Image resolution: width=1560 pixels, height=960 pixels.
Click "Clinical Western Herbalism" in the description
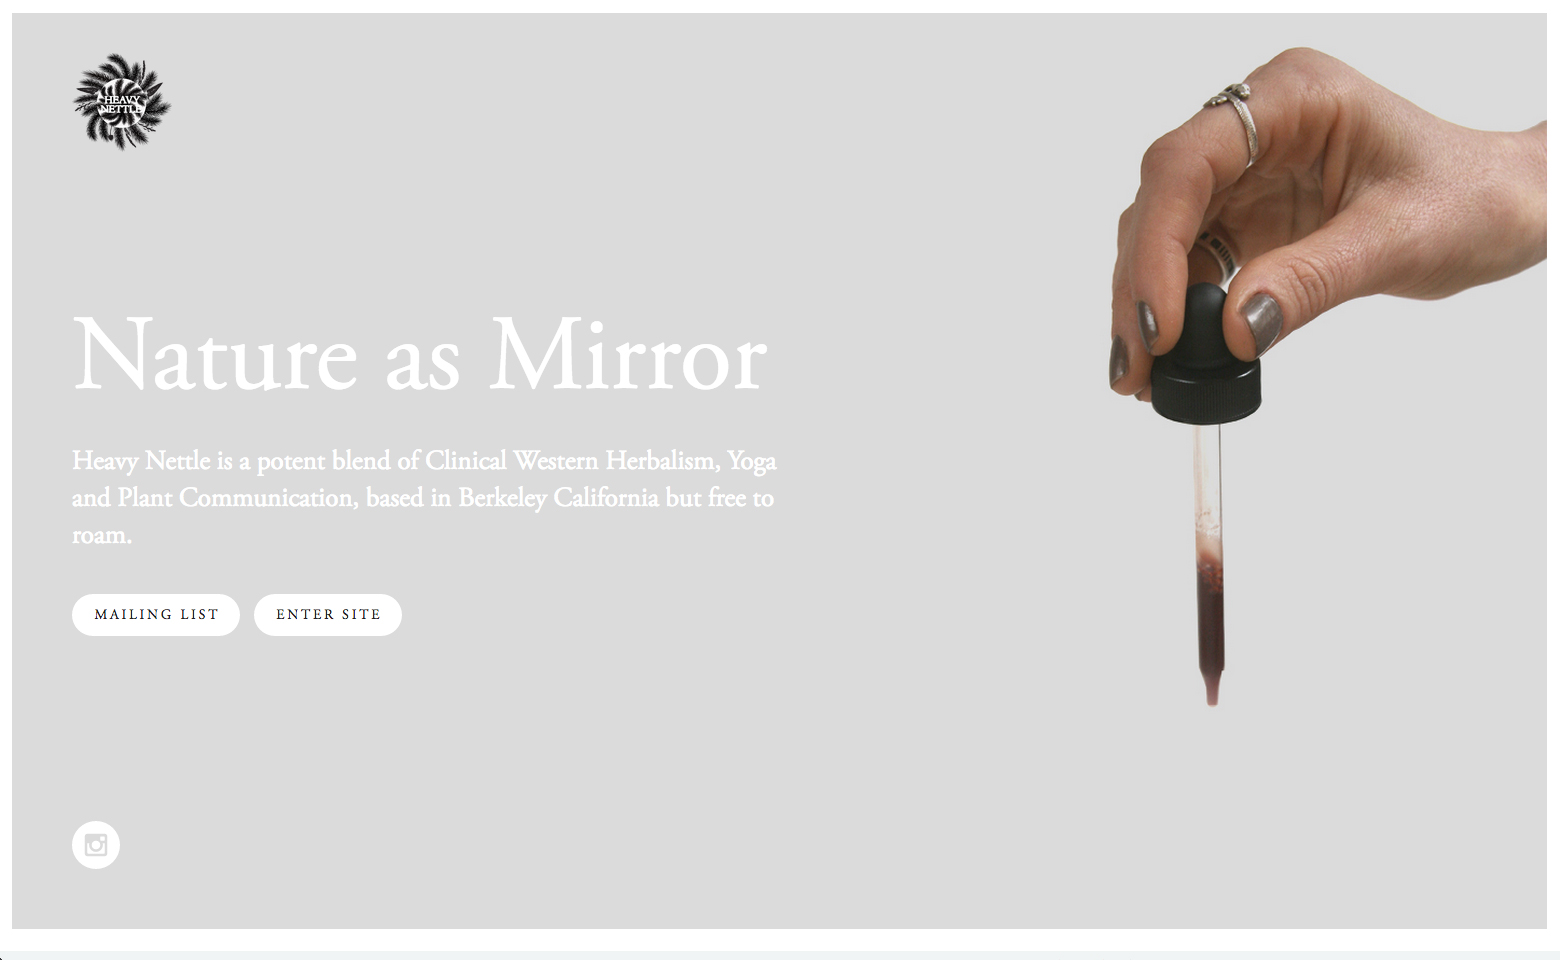pos(570,461)
